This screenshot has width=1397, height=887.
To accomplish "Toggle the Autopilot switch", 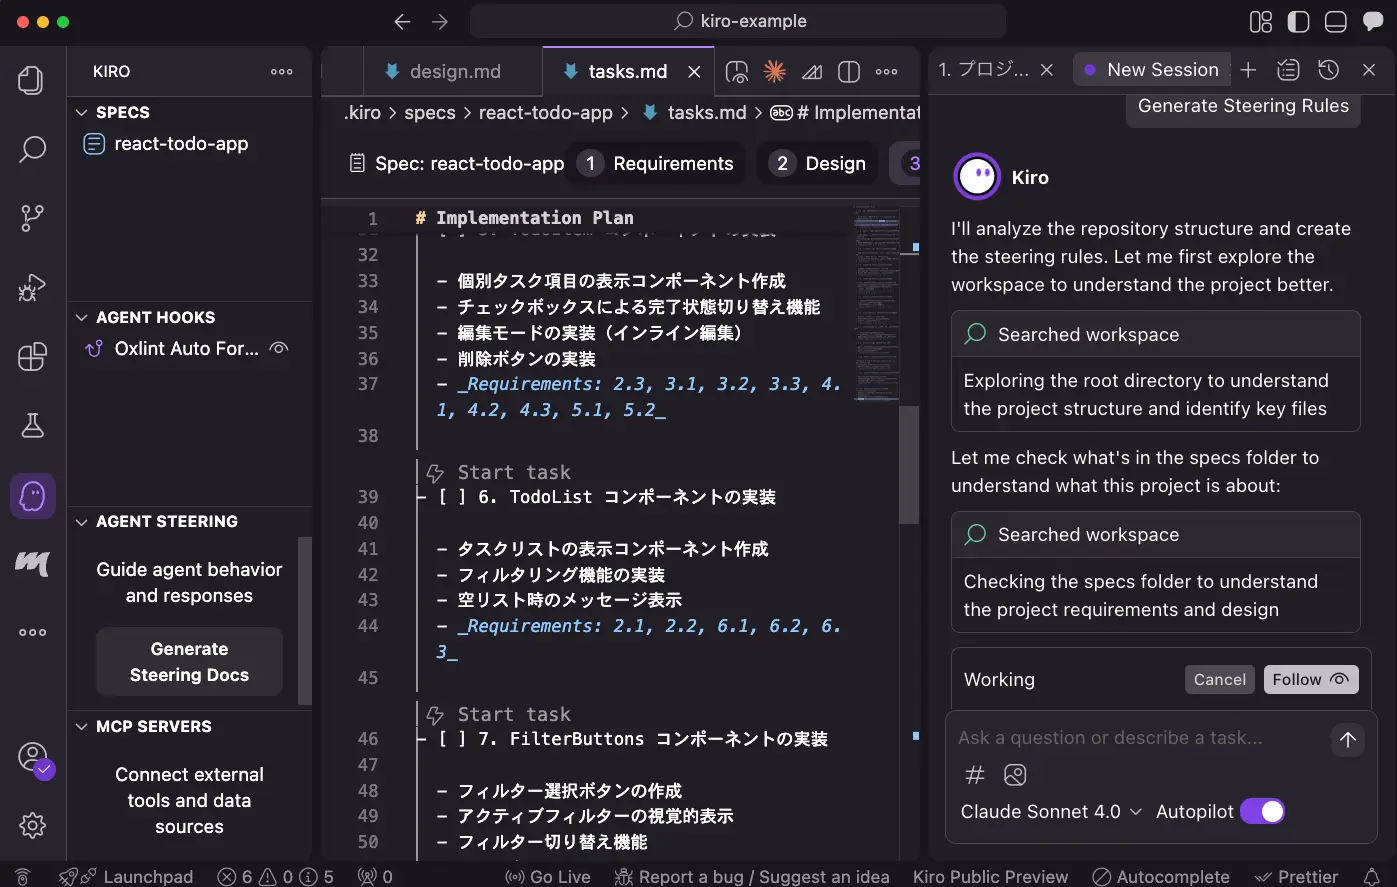I will [x=1262, y=812].
